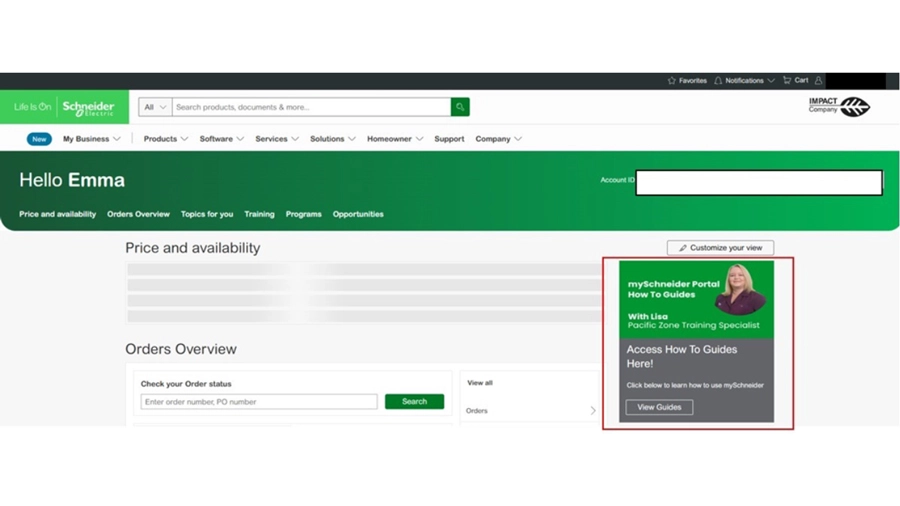Open the Orders row chevron
The image size is (900, 506).
click(593, 411)
